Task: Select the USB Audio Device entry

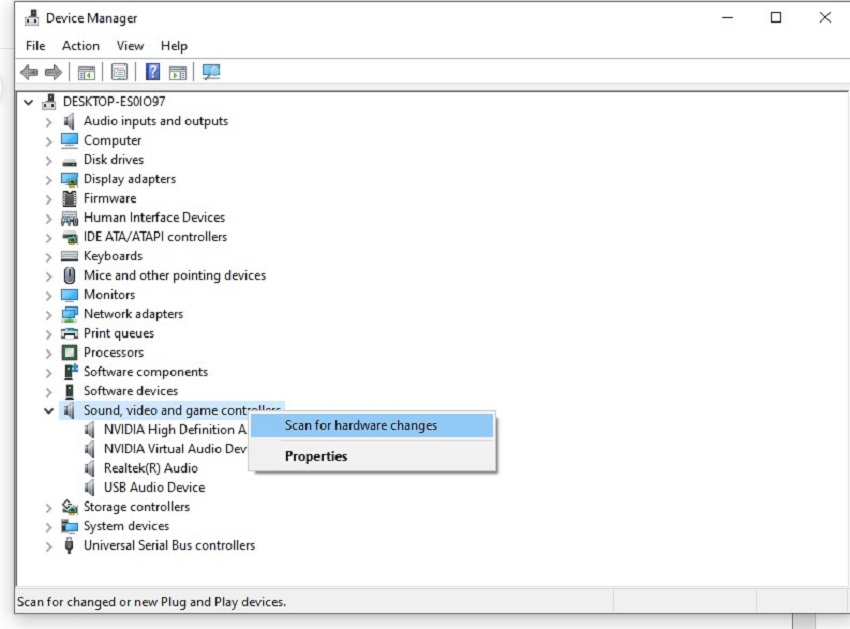Action: (154, 487)
